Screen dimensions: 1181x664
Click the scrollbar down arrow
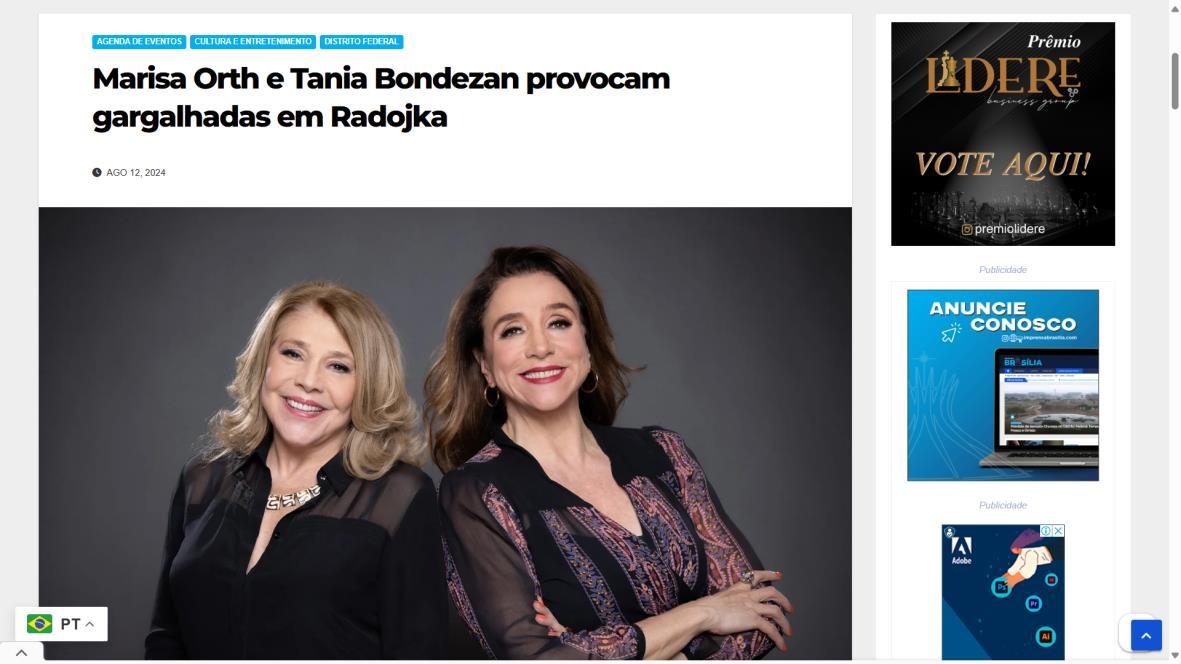click(x=1175, y=656)
